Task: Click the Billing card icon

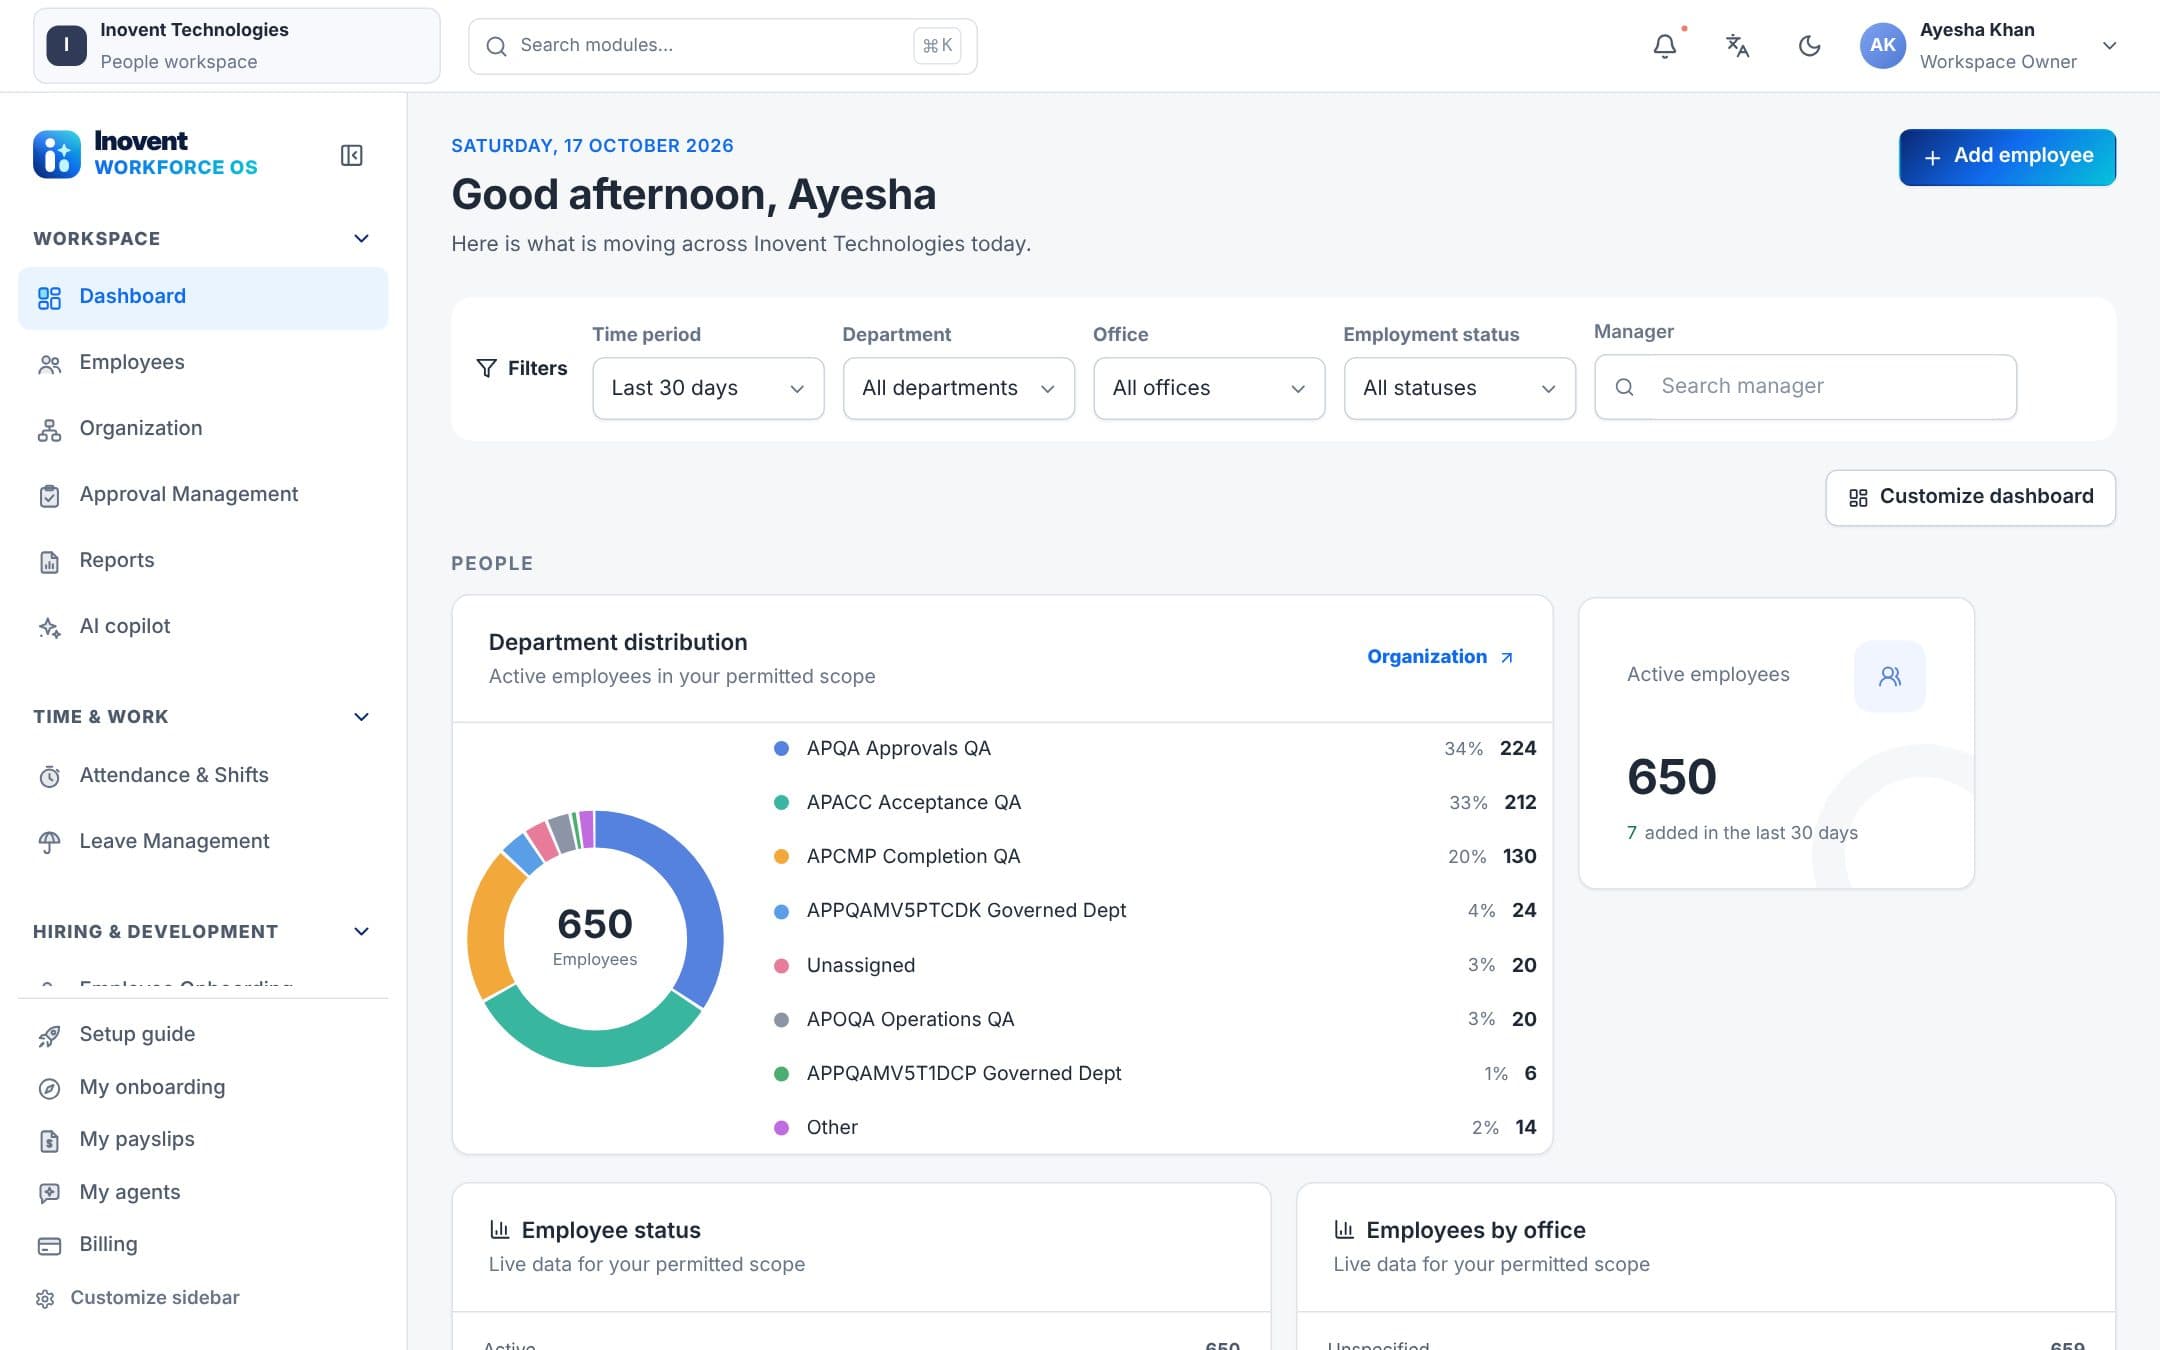Action: click(x=49, y=1245)
